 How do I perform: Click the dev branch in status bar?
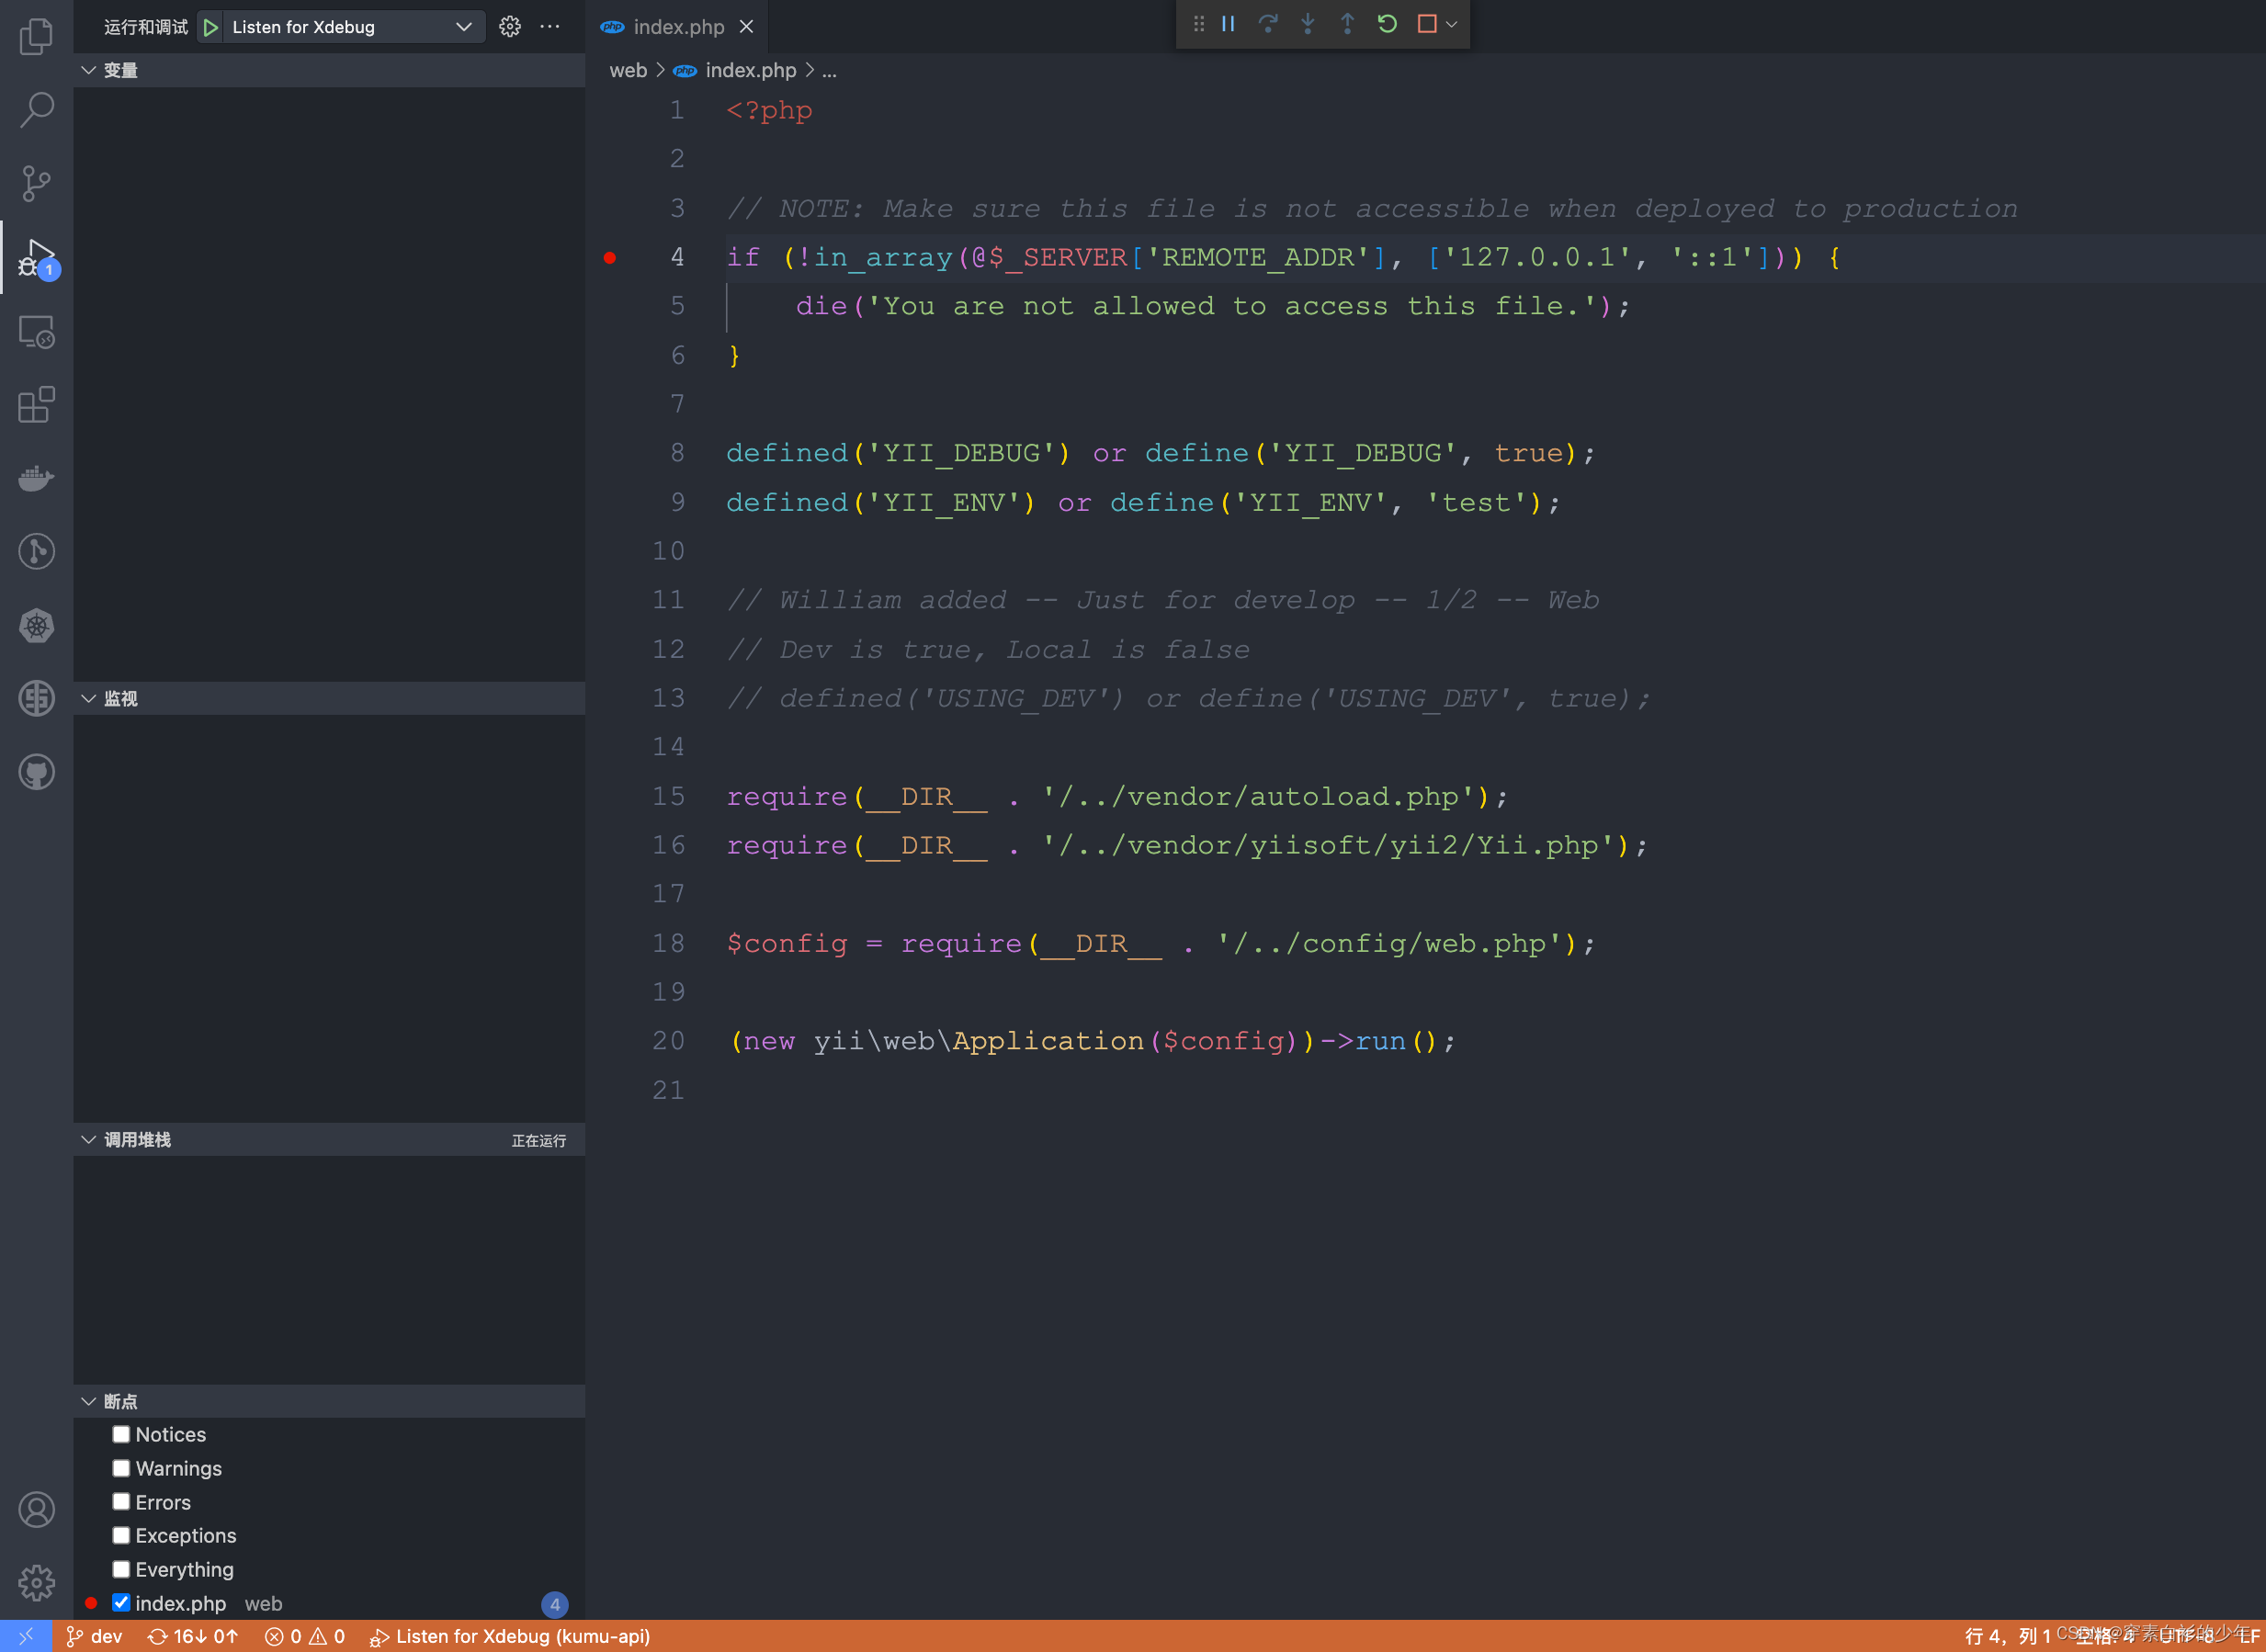click(95, 1636)
